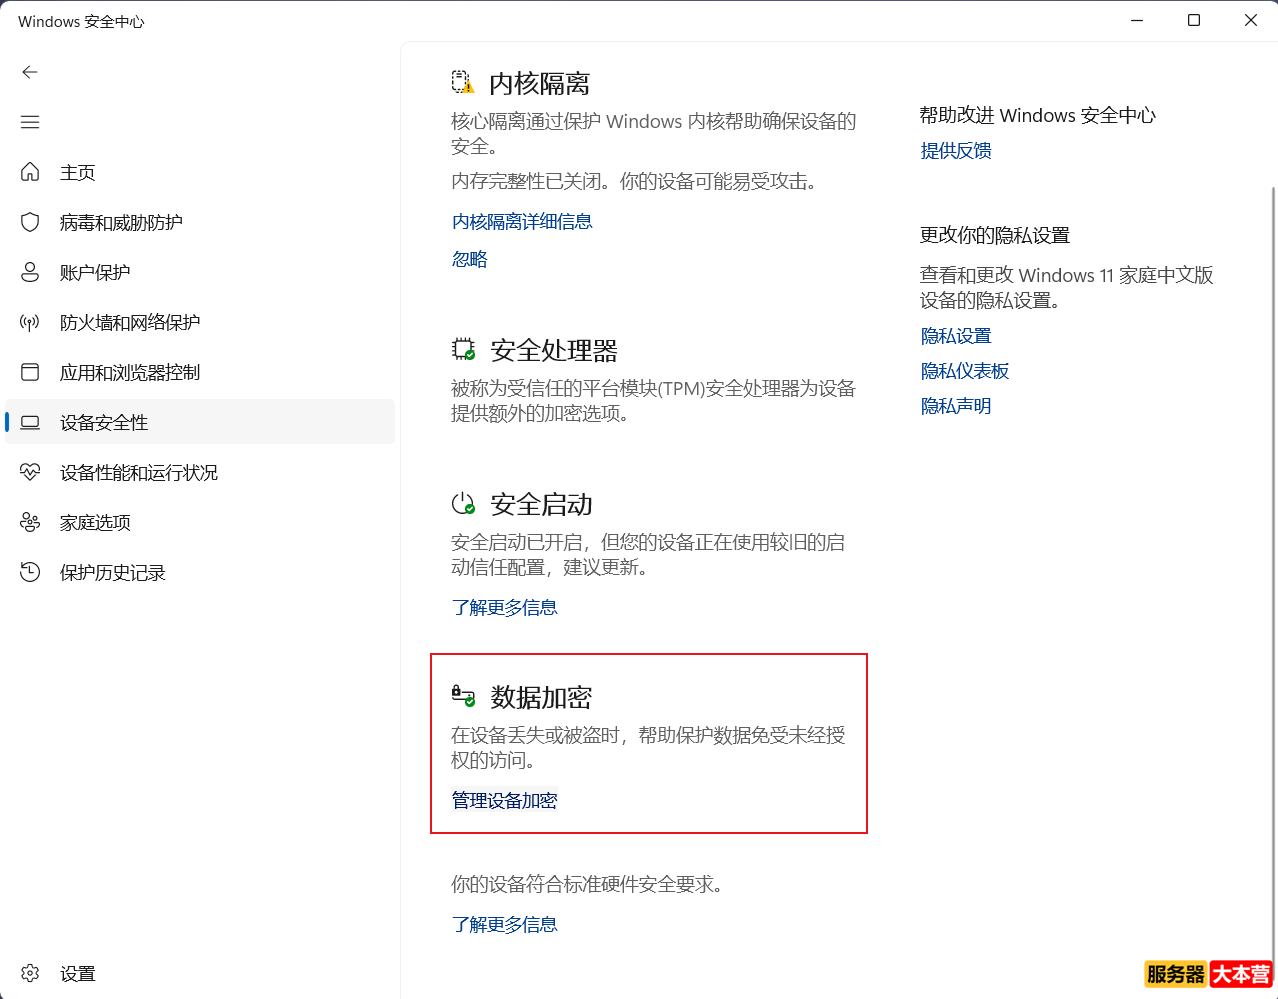Open 应用和浏览器控制 page
The width and height of the screenshot is (1278, 999).
[200, 372]
